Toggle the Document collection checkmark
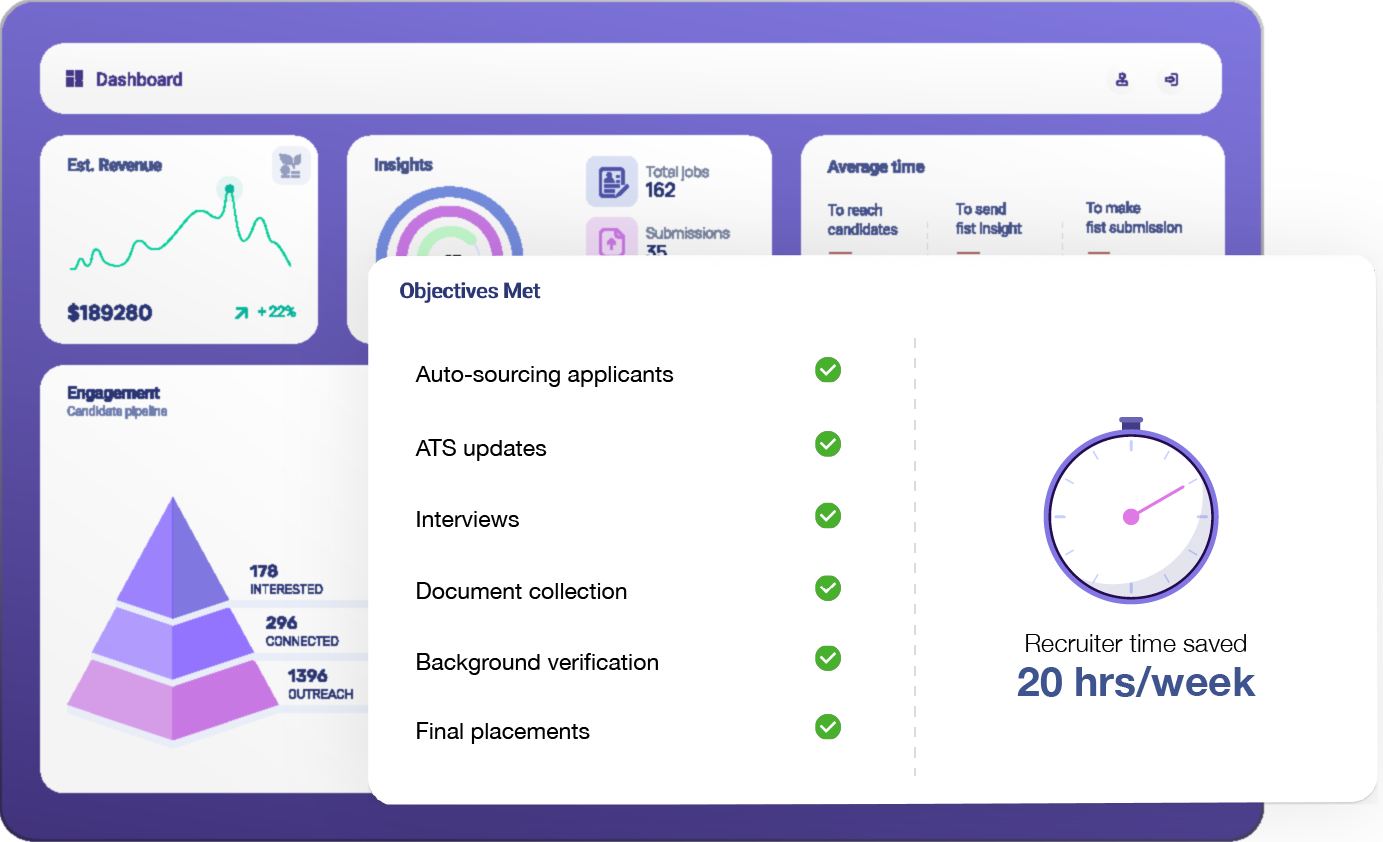Image resolution: width=1383 pixels, height=842 pixels. (x=827, y=589)
